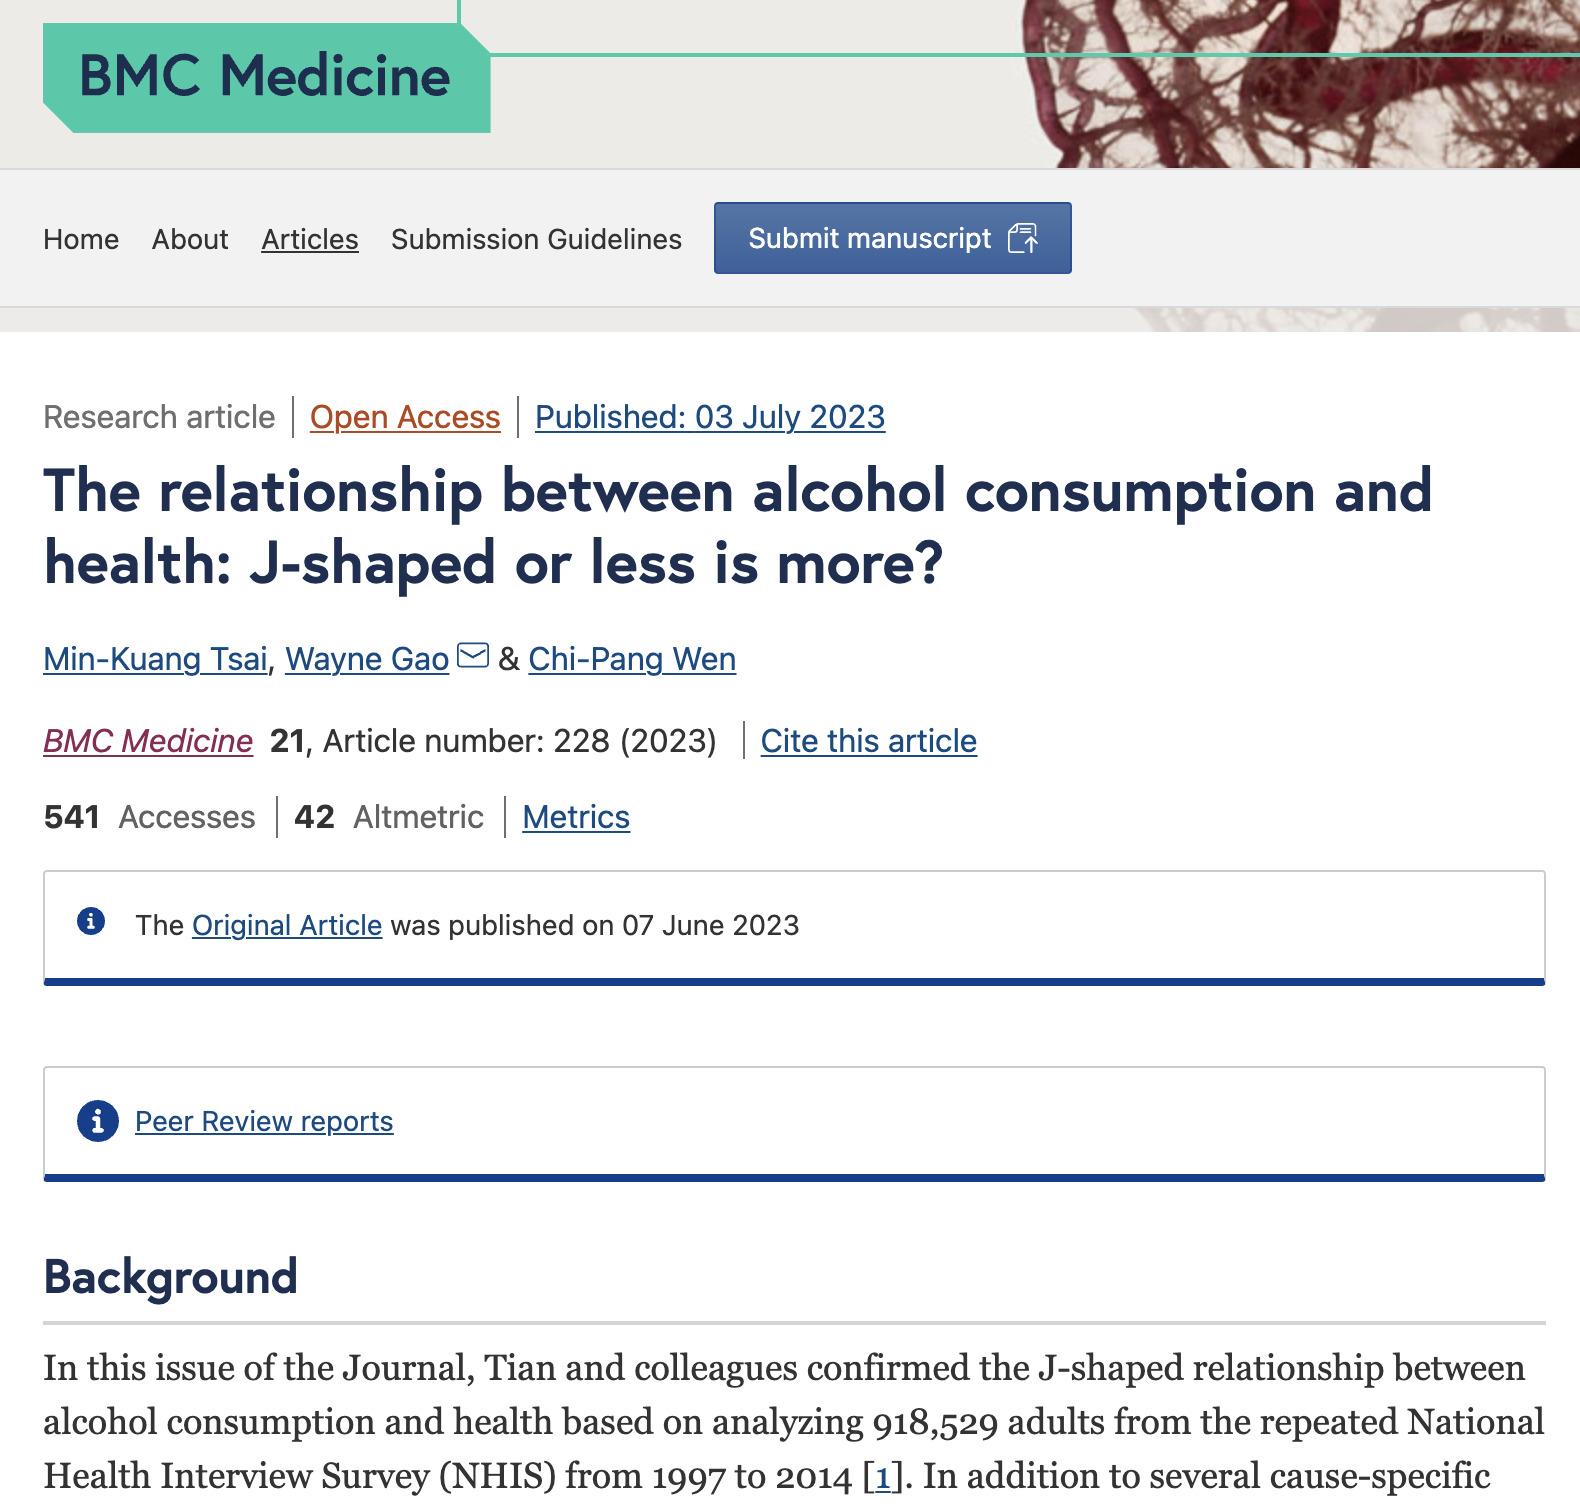
Task: Open the Home navigation item
Action: coord(81,239)
